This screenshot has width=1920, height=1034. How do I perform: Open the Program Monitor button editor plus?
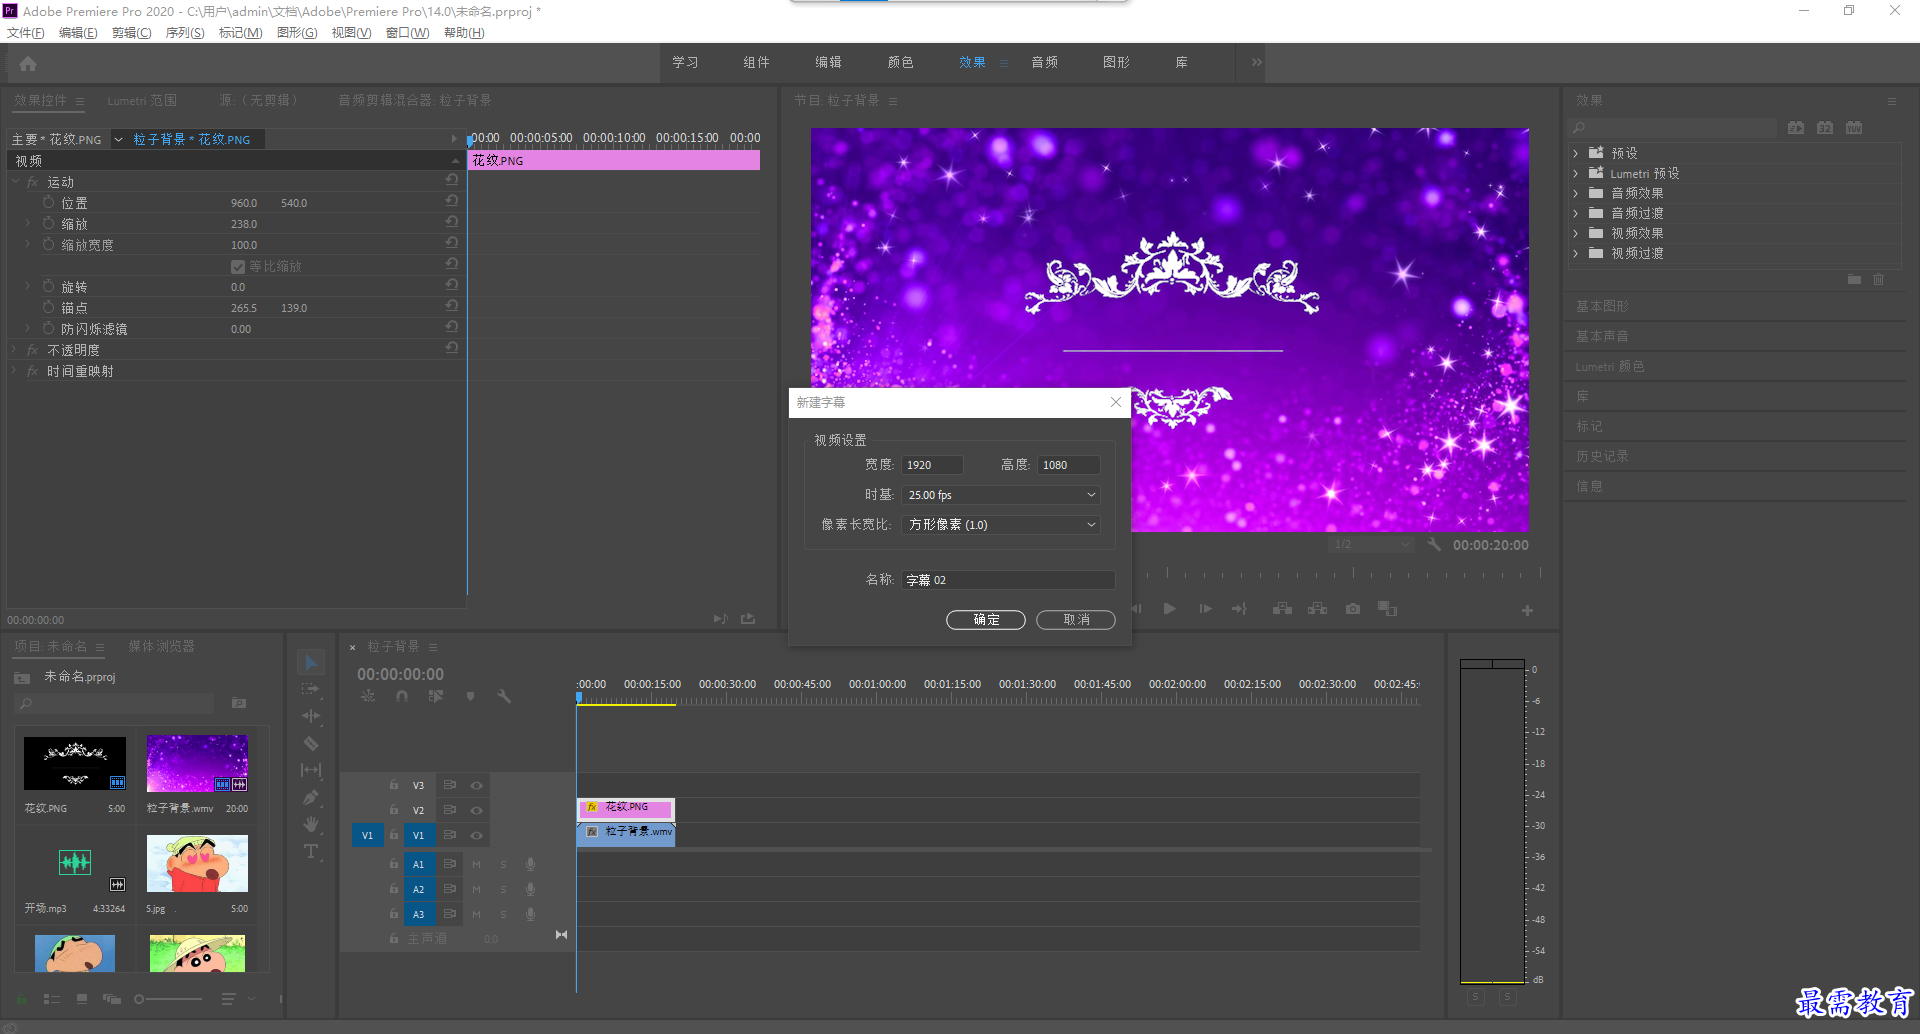point(1527,610)
